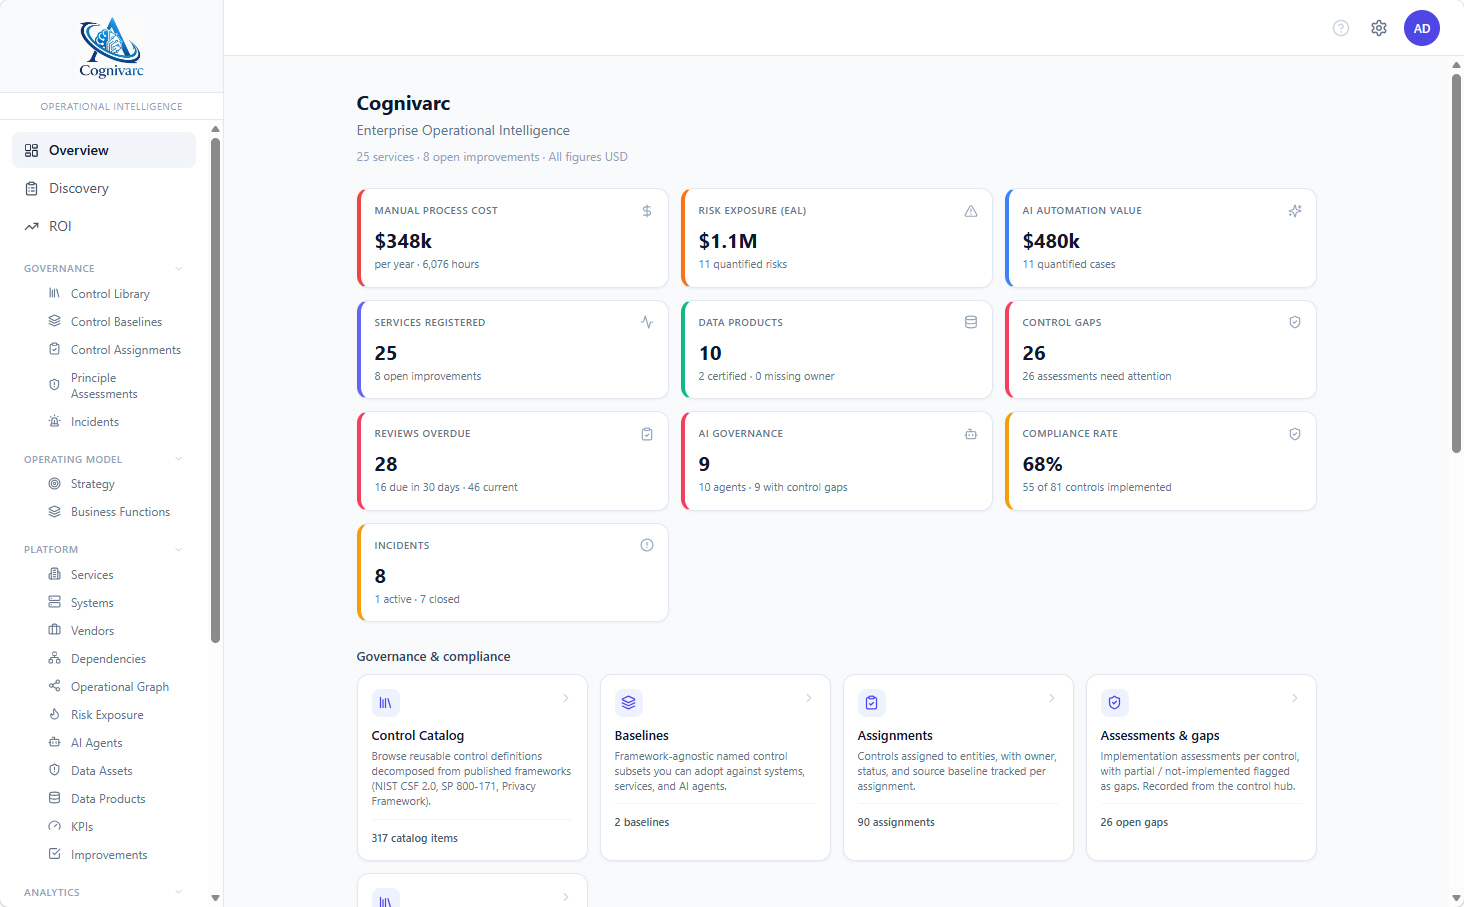Open the AD user avatar menu
Screen dimensions: 1464x907
coord(1422,28)
